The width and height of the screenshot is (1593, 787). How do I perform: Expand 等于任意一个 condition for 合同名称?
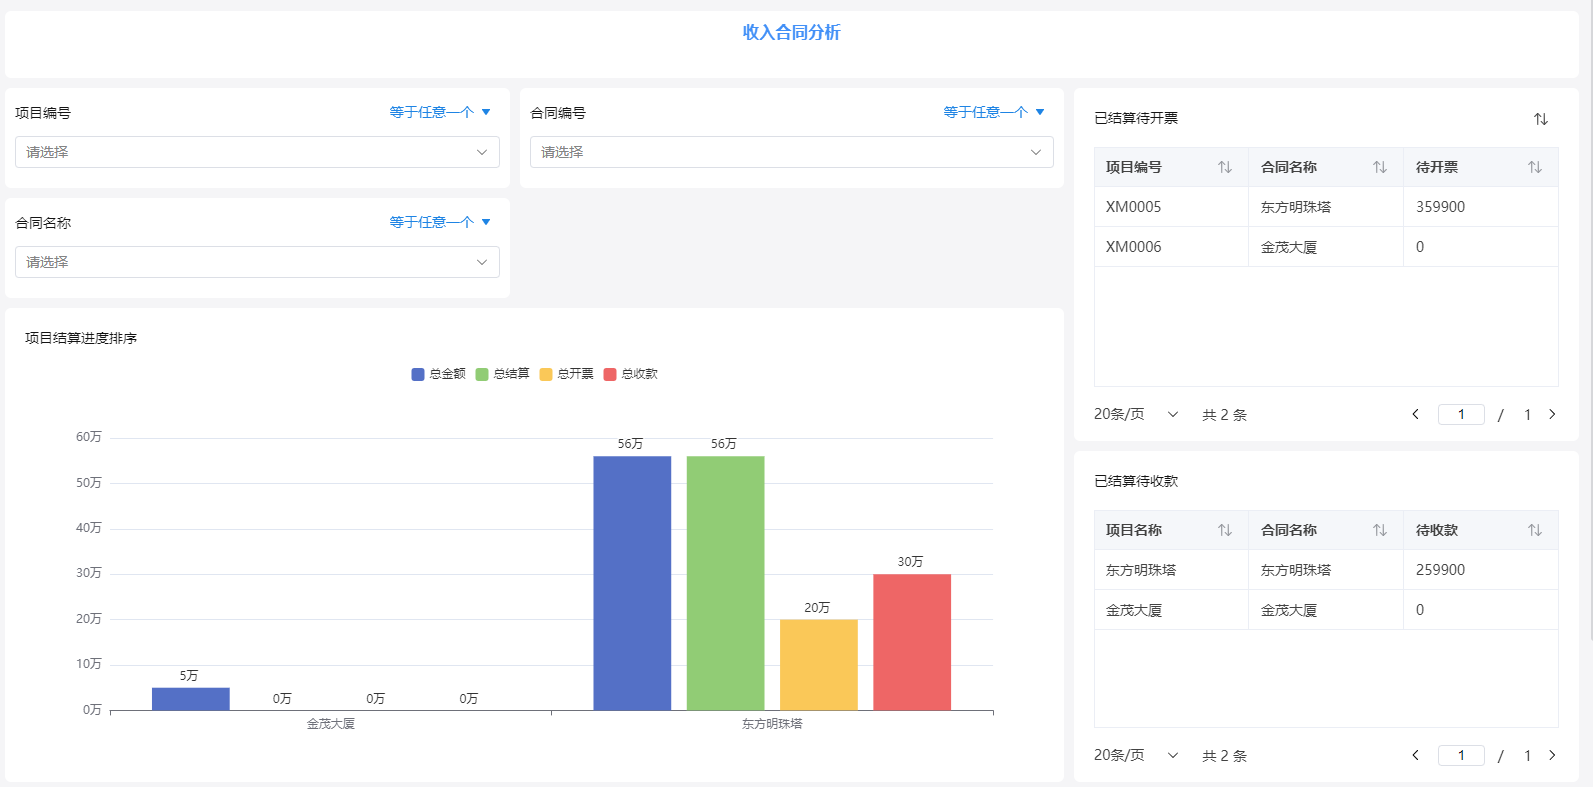440,222
